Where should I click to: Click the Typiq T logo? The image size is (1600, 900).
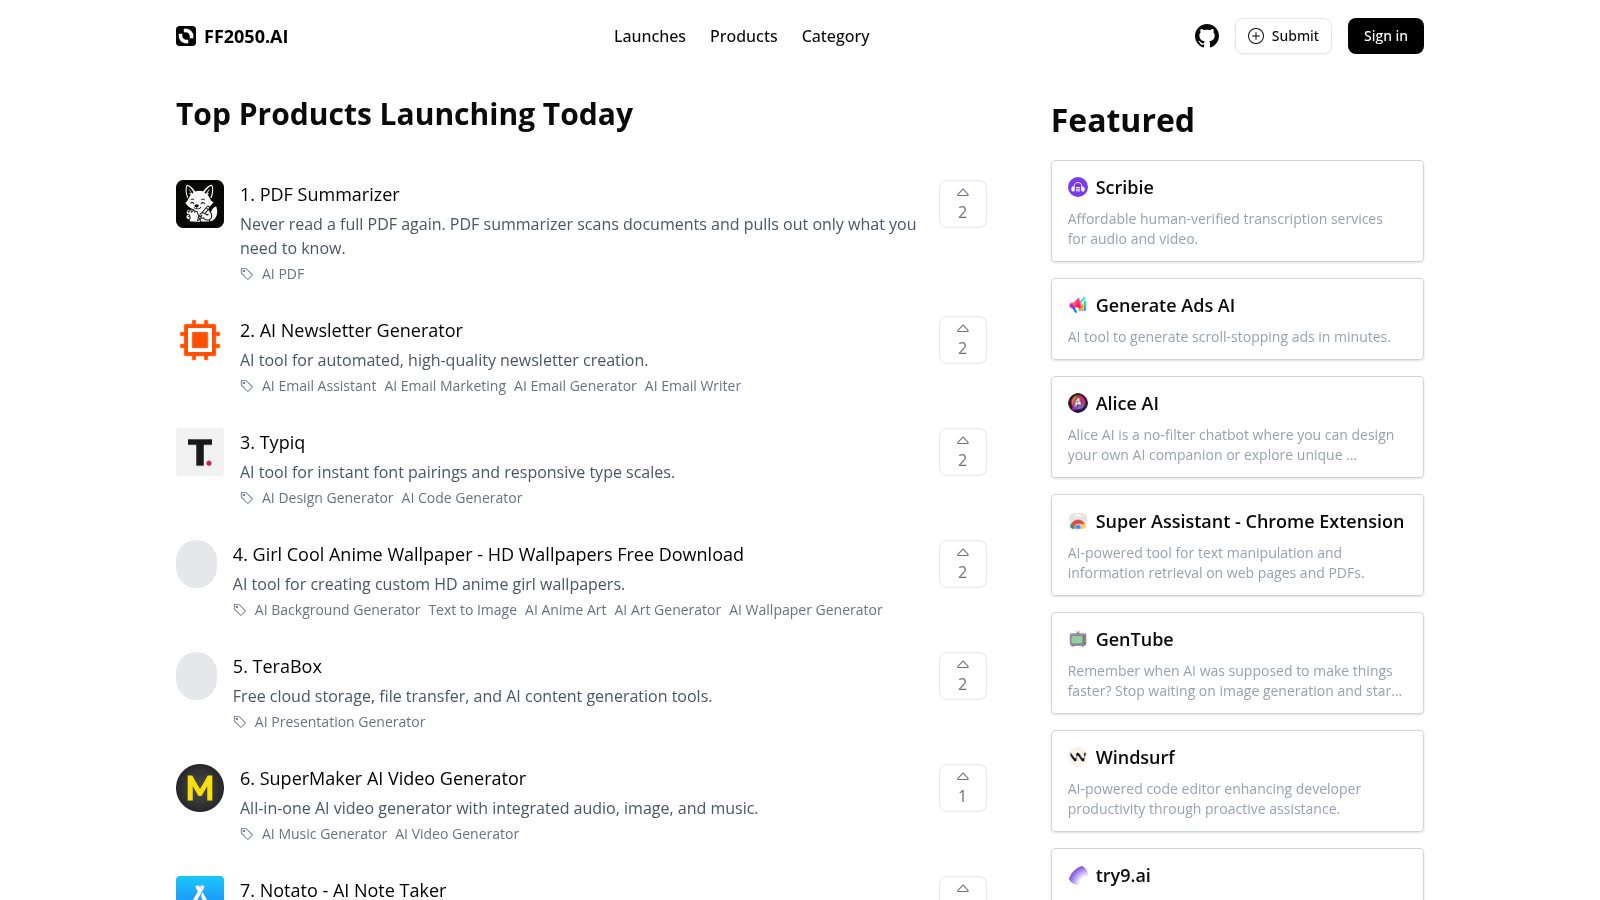click(x=200, y=452)
